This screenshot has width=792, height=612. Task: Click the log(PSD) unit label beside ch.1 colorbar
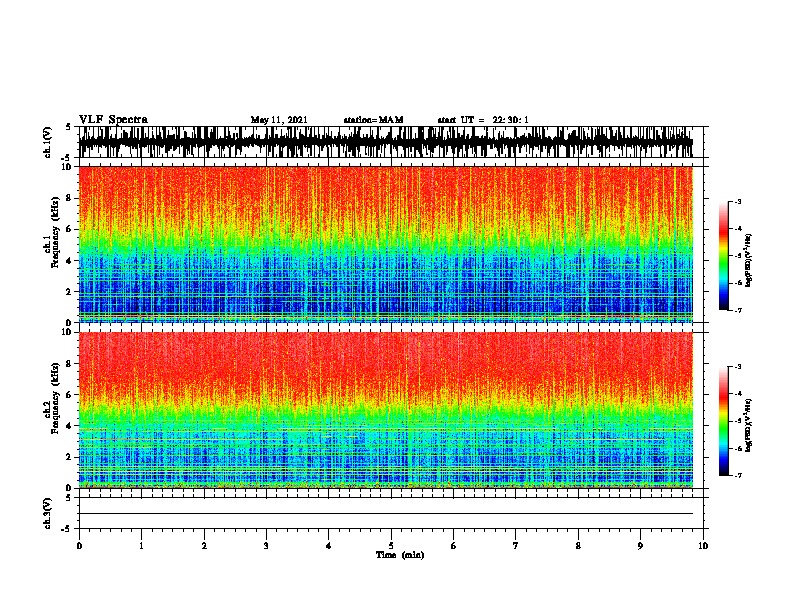(748, 260)
